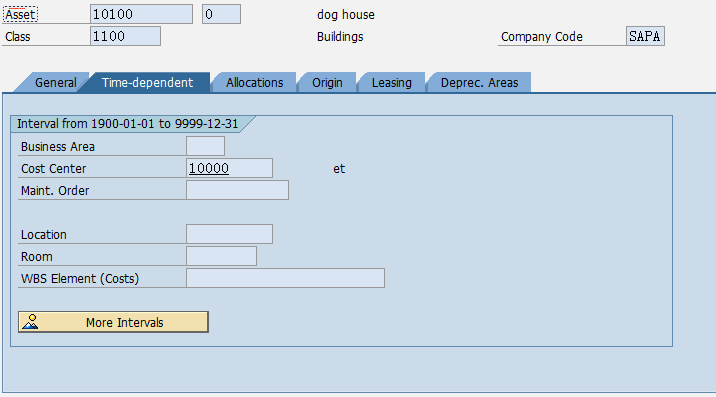Click the 'Buildings' class description

(x=340, y=37)
